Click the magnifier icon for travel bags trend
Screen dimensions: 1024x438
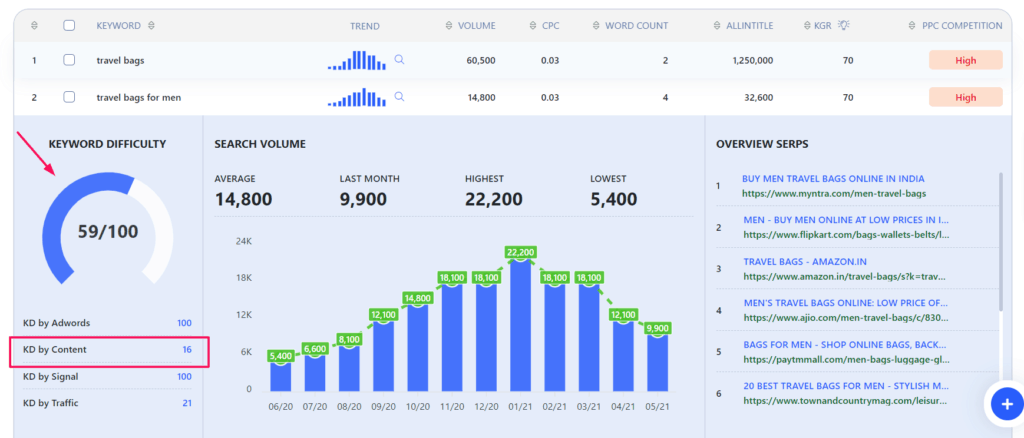point(399,60)
